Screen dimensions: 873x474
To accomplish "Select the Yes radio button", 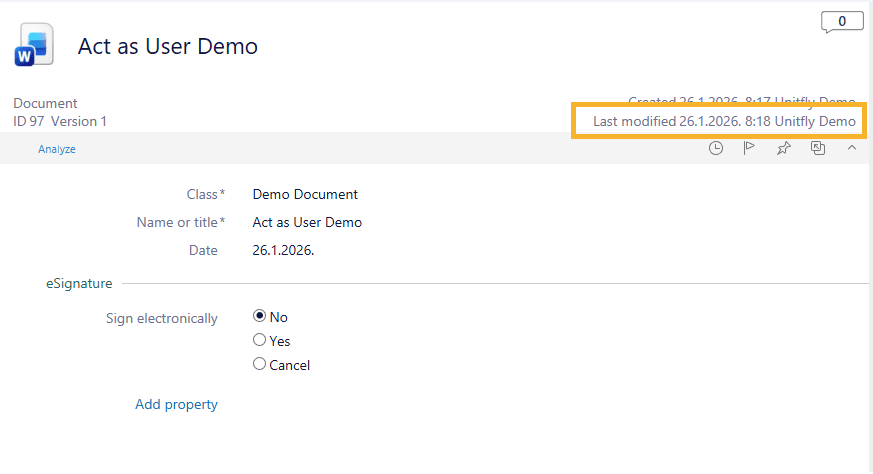I will [x=260, y=340].
